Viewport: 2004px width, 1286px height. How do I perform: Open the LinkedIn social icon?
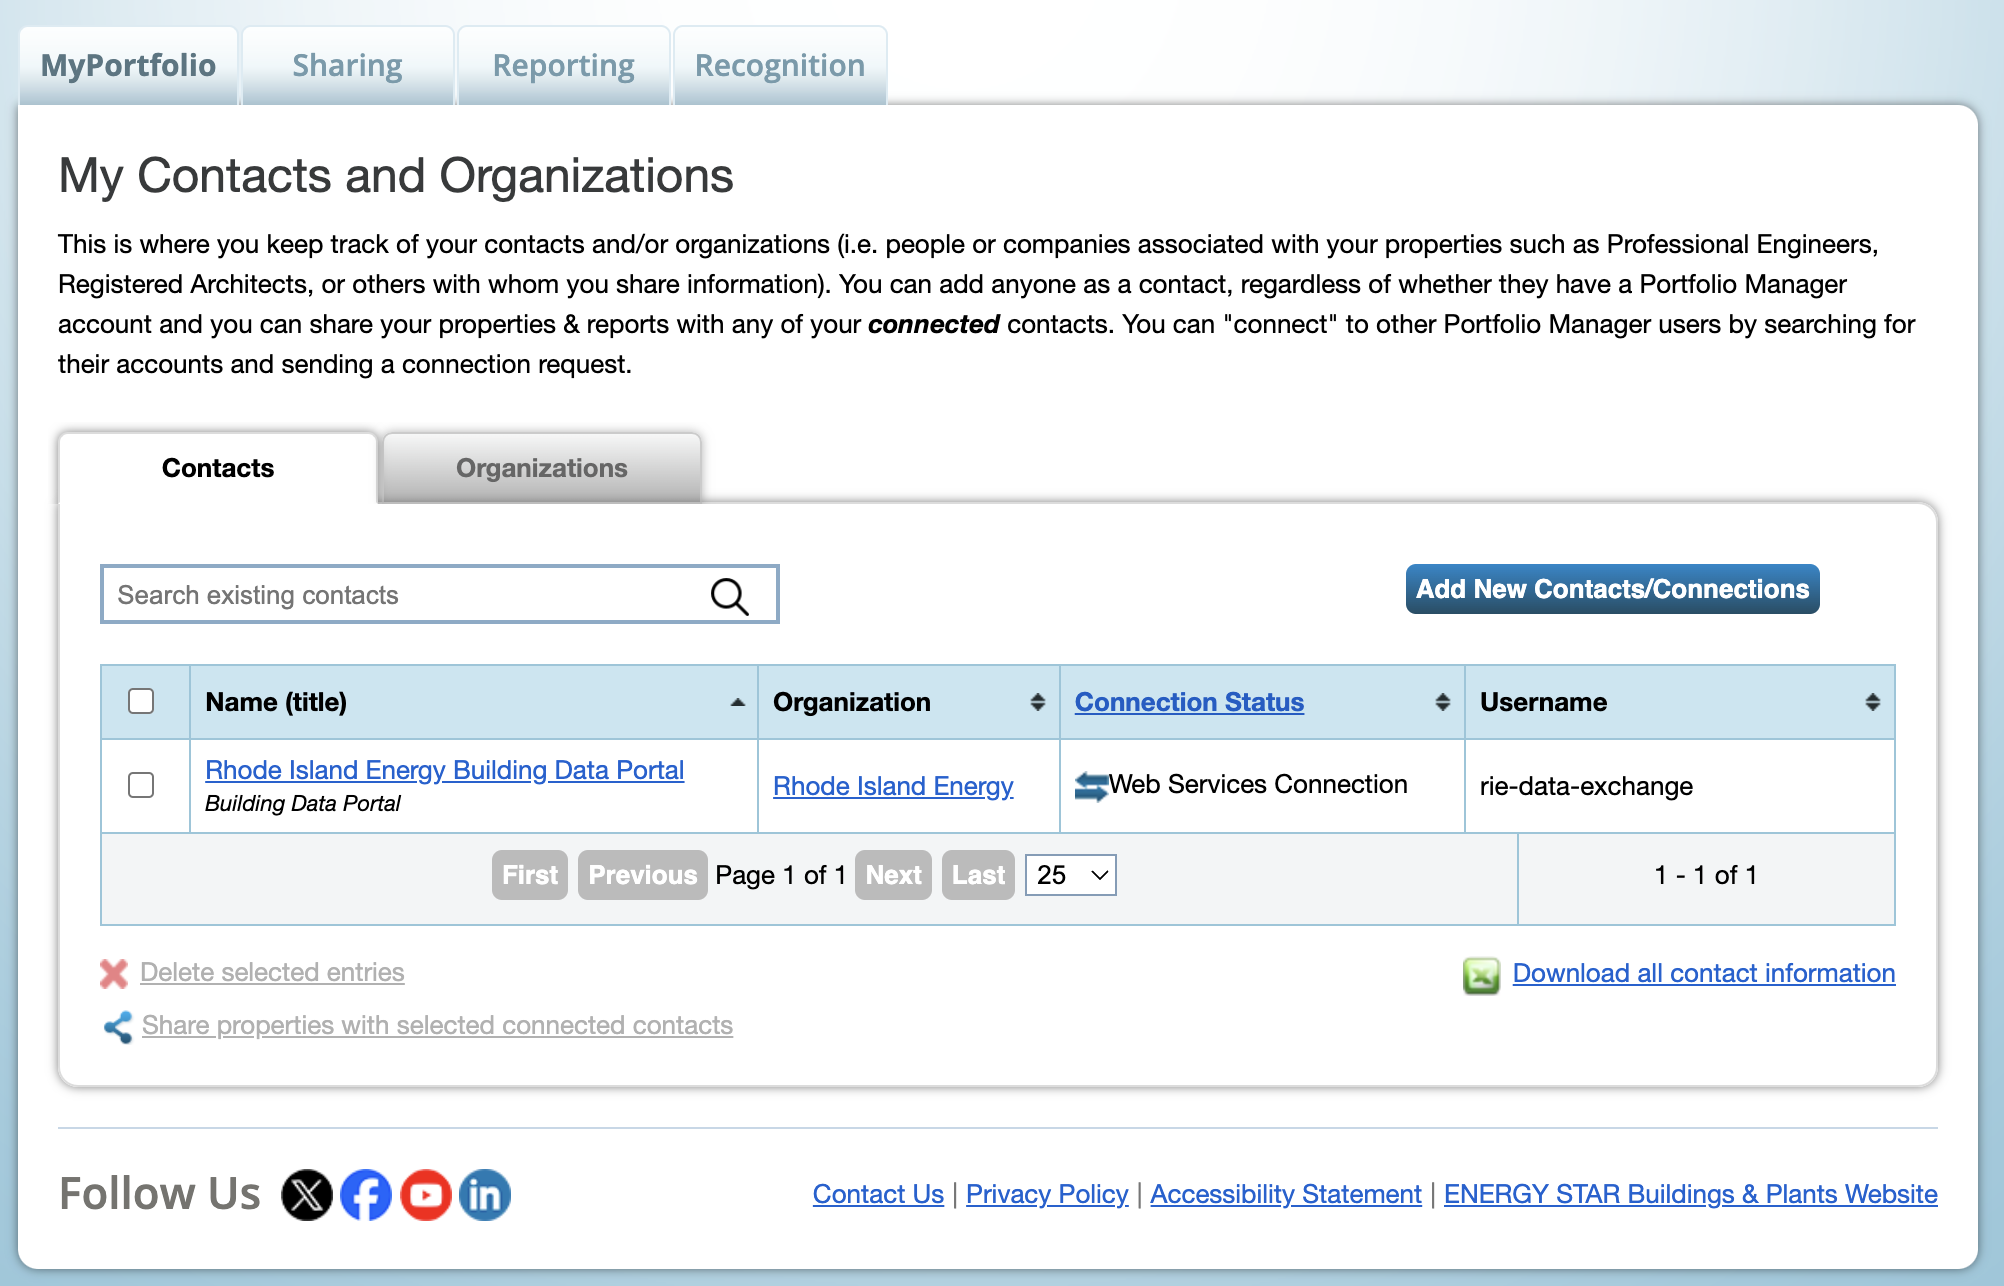485,1195
